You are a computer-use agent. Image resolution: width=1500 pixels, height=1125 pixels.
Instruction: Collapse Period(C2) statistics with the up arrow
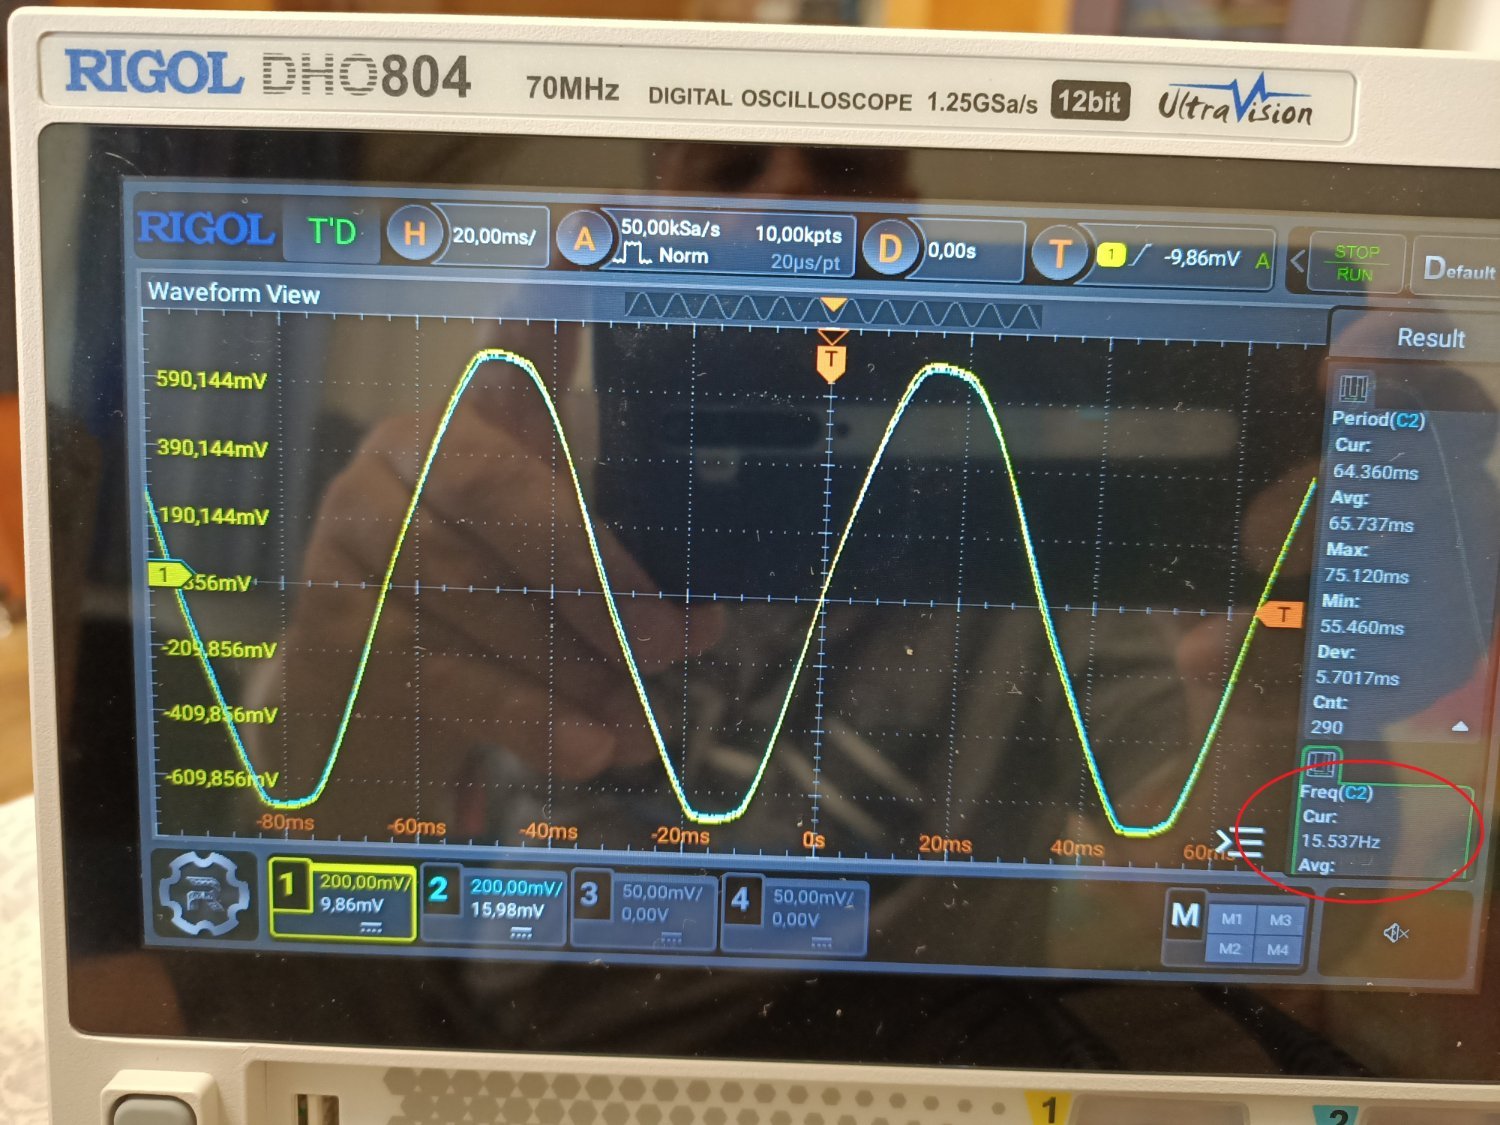(1459, 726)
